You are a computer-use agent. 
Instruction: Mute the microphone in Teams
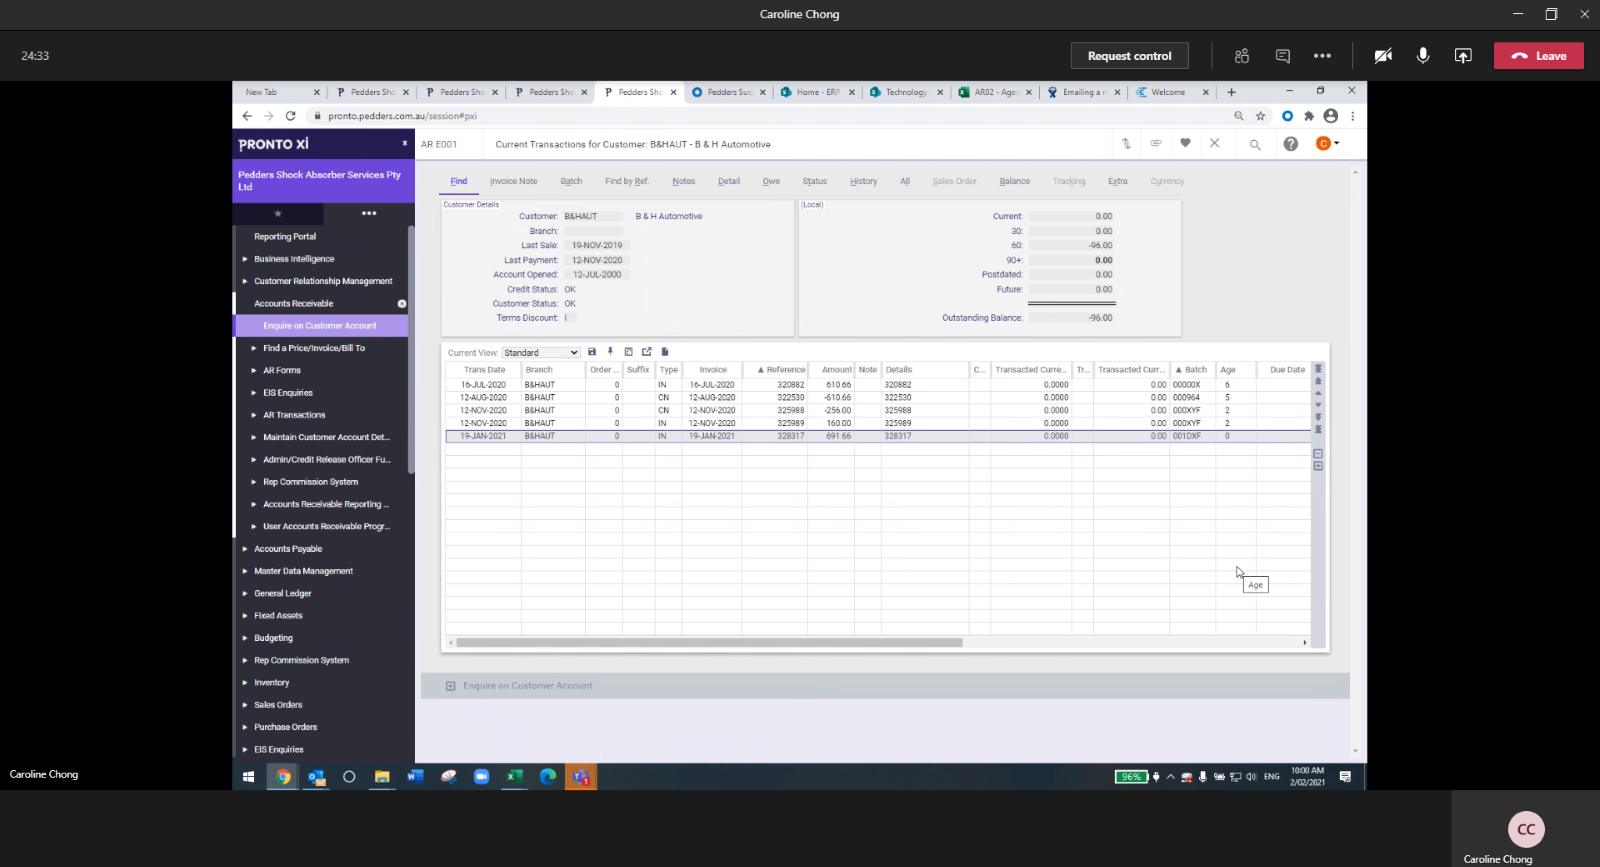(x=1423, y=56)
